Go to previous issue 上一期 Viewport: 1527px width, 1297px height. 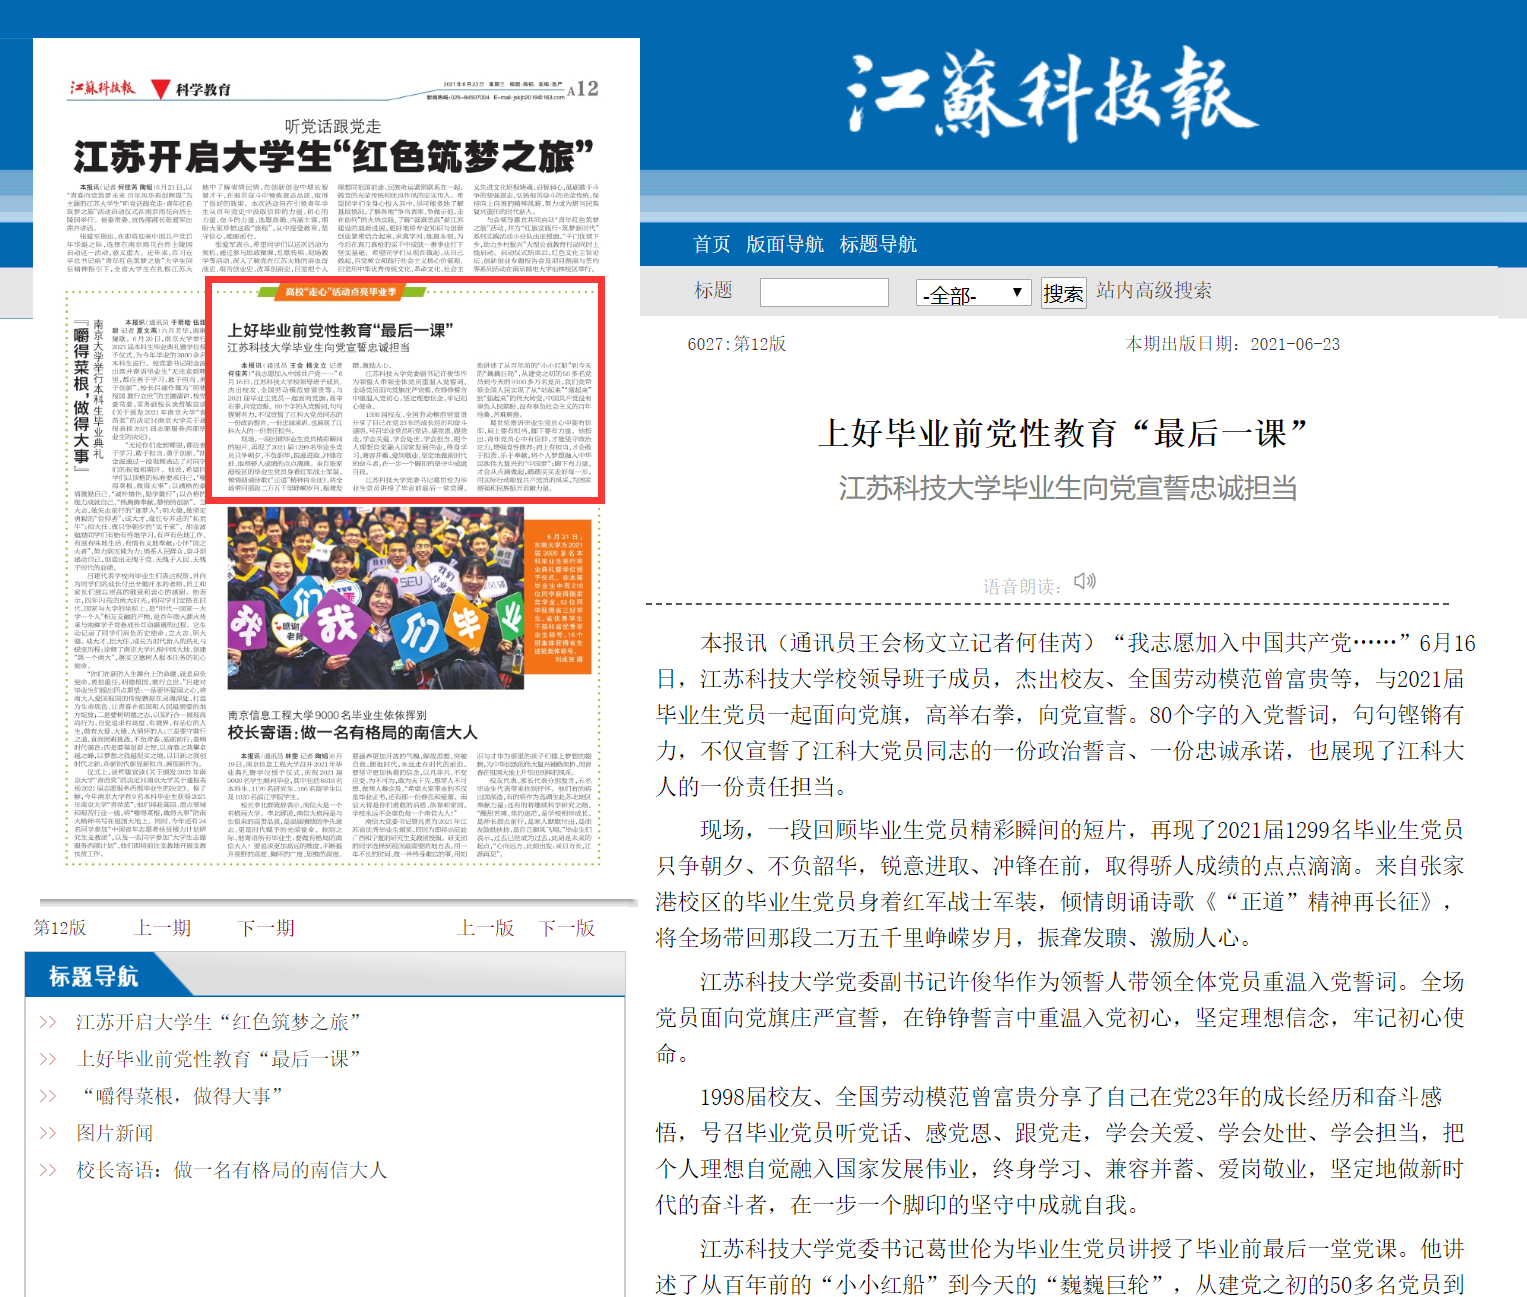pos(163,928)
